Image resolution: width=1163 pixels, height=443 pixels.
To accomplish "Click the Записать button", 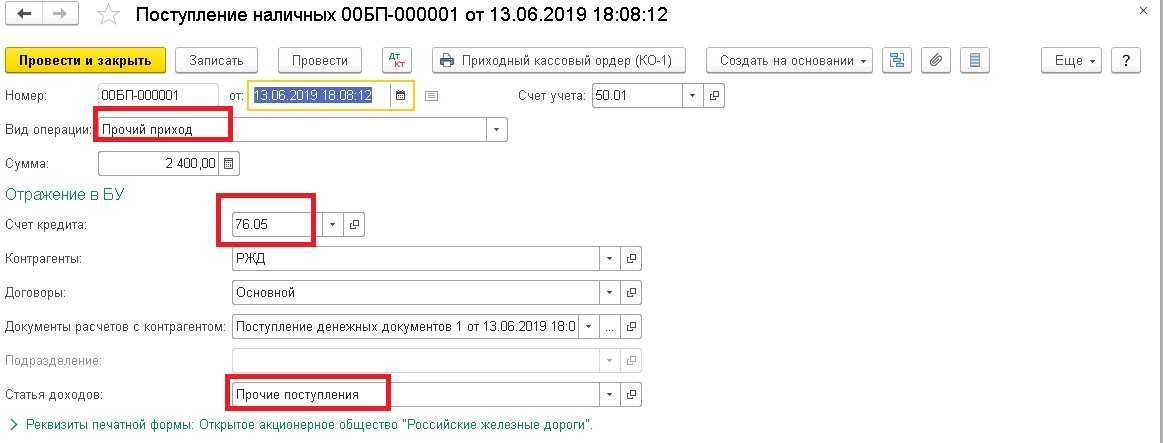I will click(216, 61).
